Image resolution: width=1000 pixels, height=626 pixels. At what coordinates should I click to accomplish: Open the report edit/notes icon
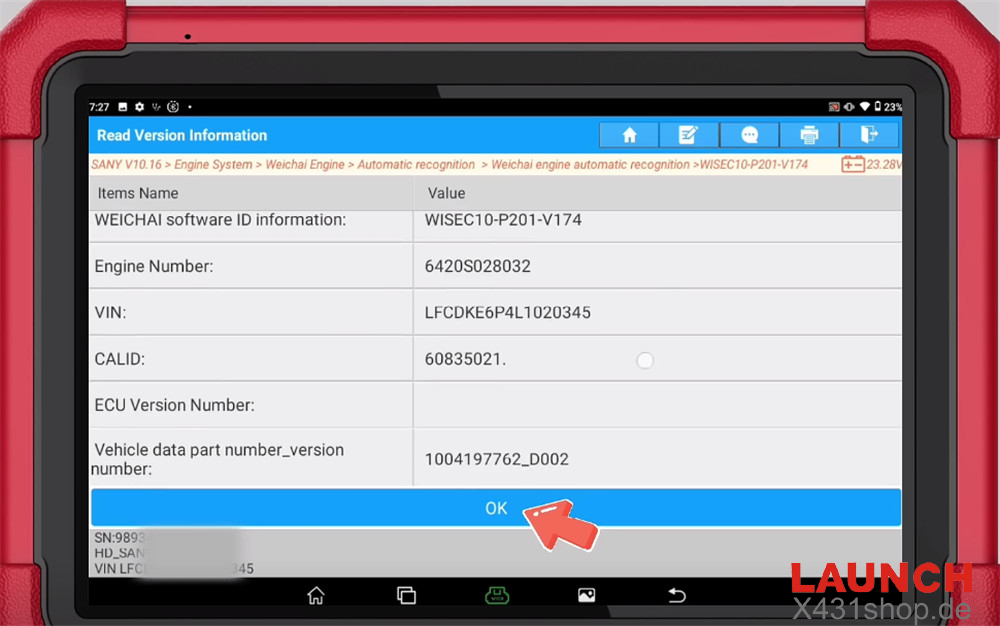[689, 135]
